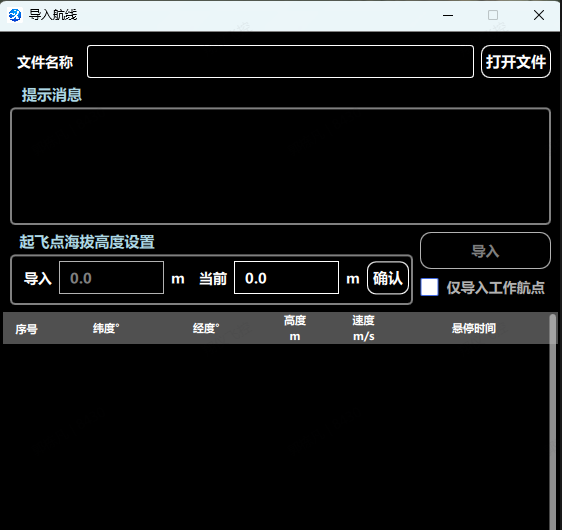Image resolution: width=562 pixels, height=530 pixels.
Task: Click the 导入 altitude input field
Action: pos(111,278)
